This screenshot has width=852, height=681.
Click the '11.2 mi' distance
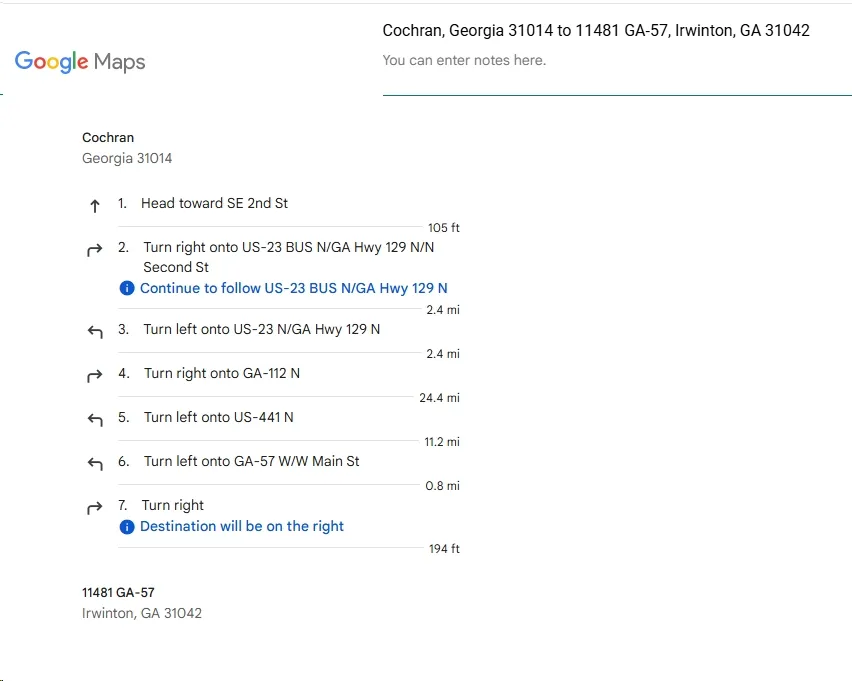click(442, 442)
